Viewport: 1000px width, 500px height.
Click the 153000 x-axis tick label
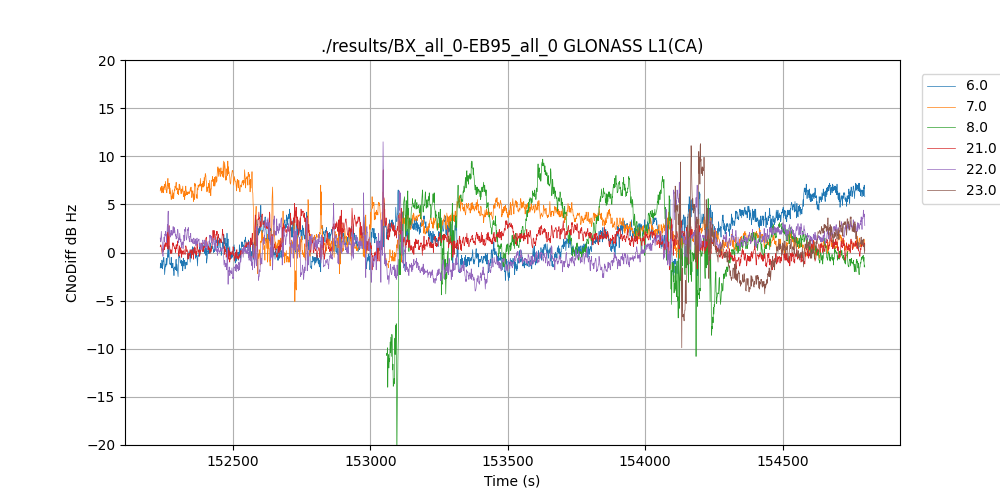[x=370, y=462]
